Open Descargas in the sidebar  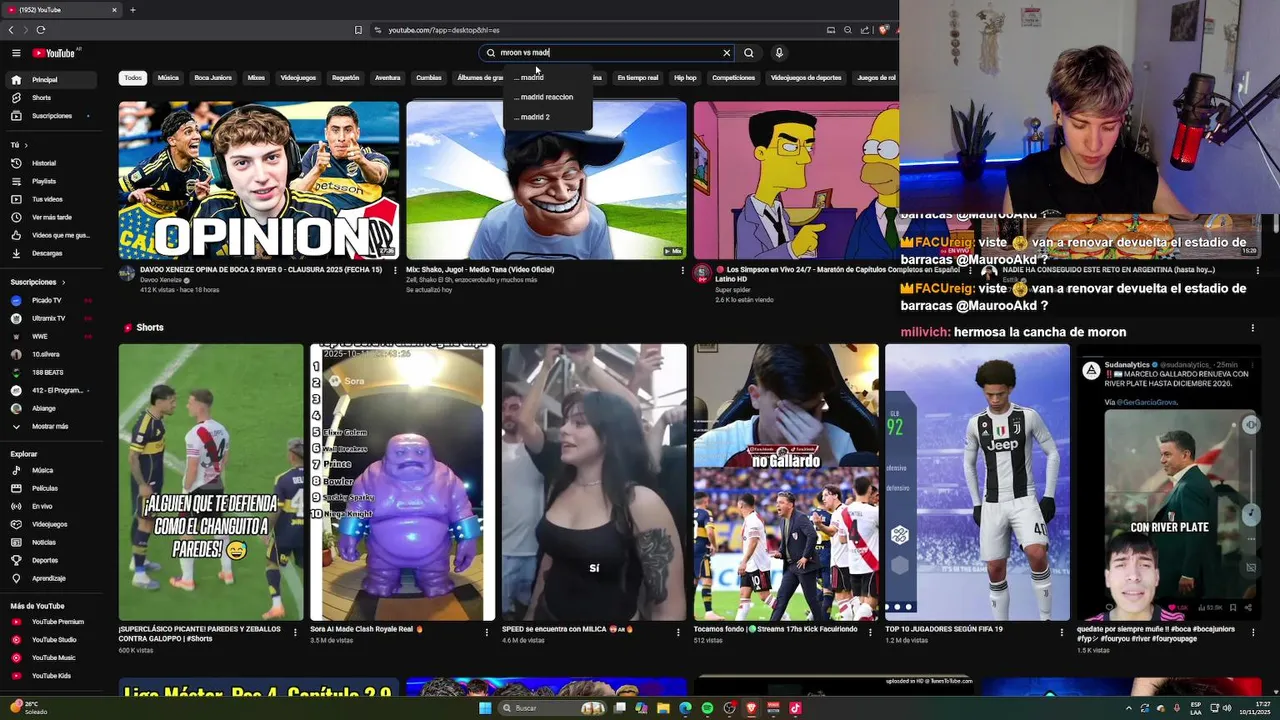pyautogui.click(x=53, y=253)
